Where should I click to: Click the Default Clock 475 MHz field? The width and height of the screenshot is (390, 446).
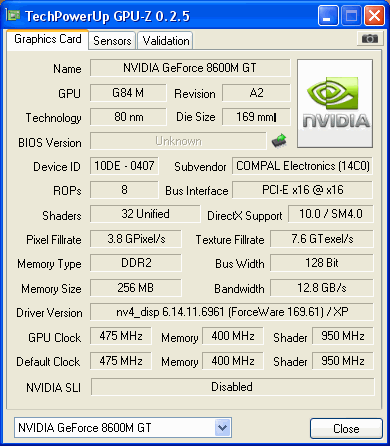pyautogui.click(x=121, y=361)
